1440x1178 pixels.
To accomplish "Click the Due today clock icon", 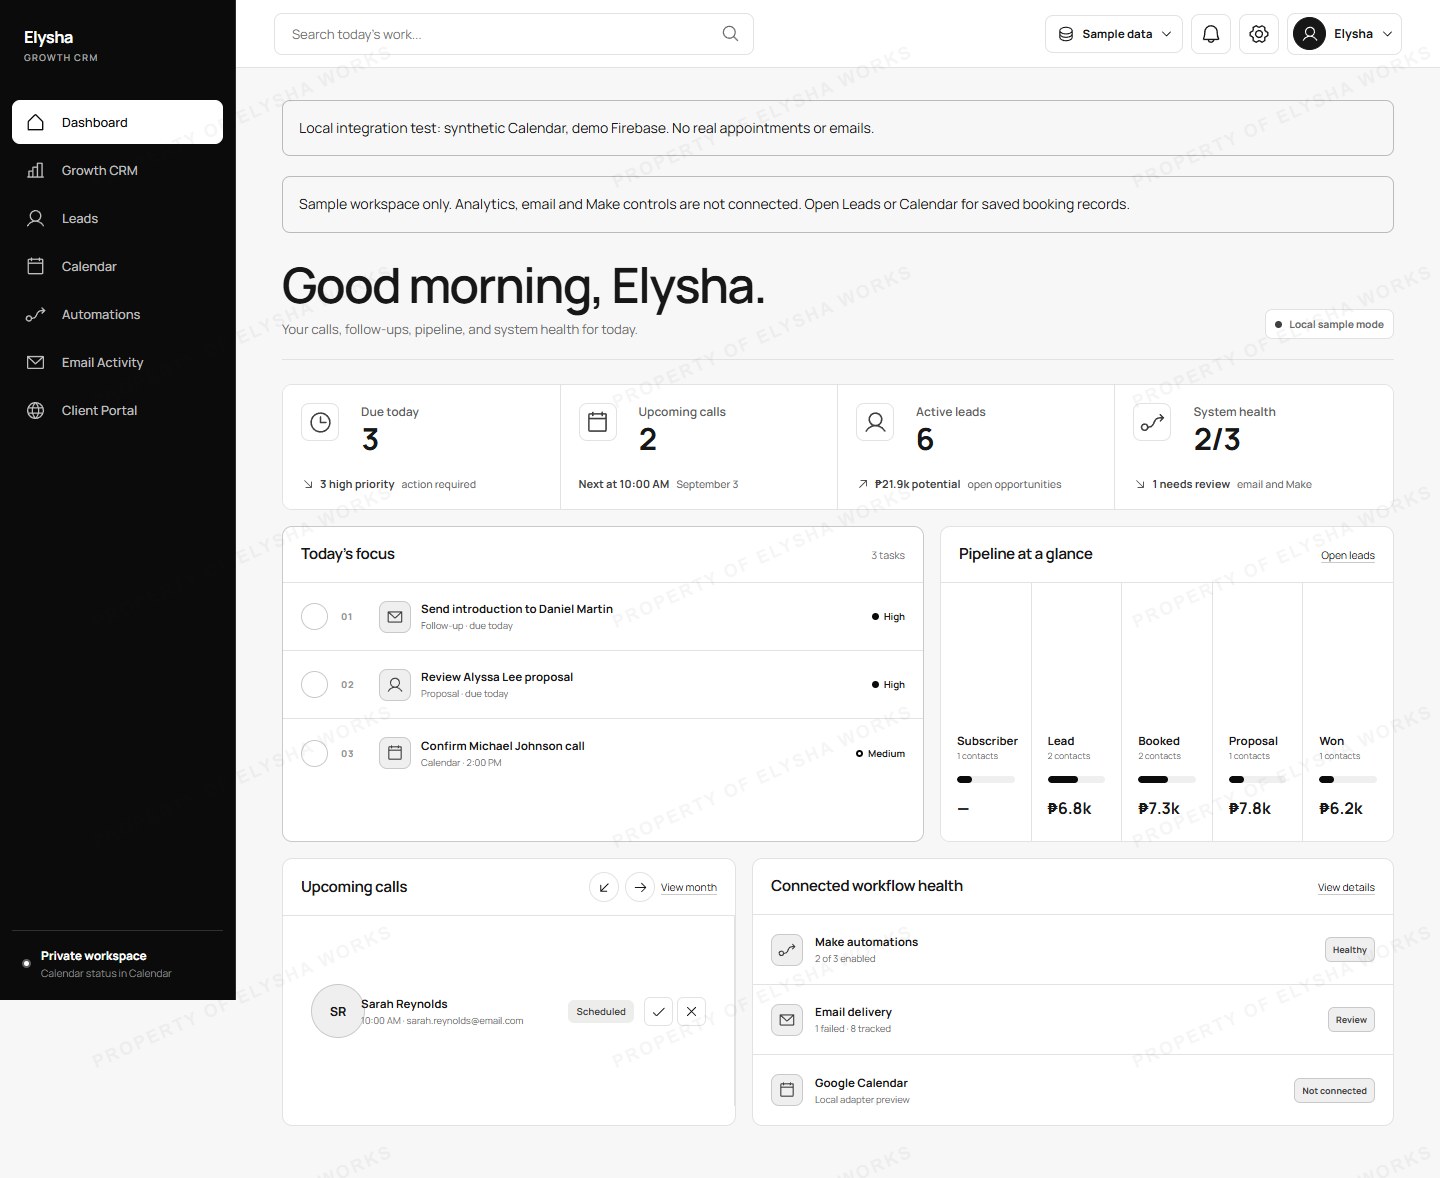I will (x=320, y=422).
